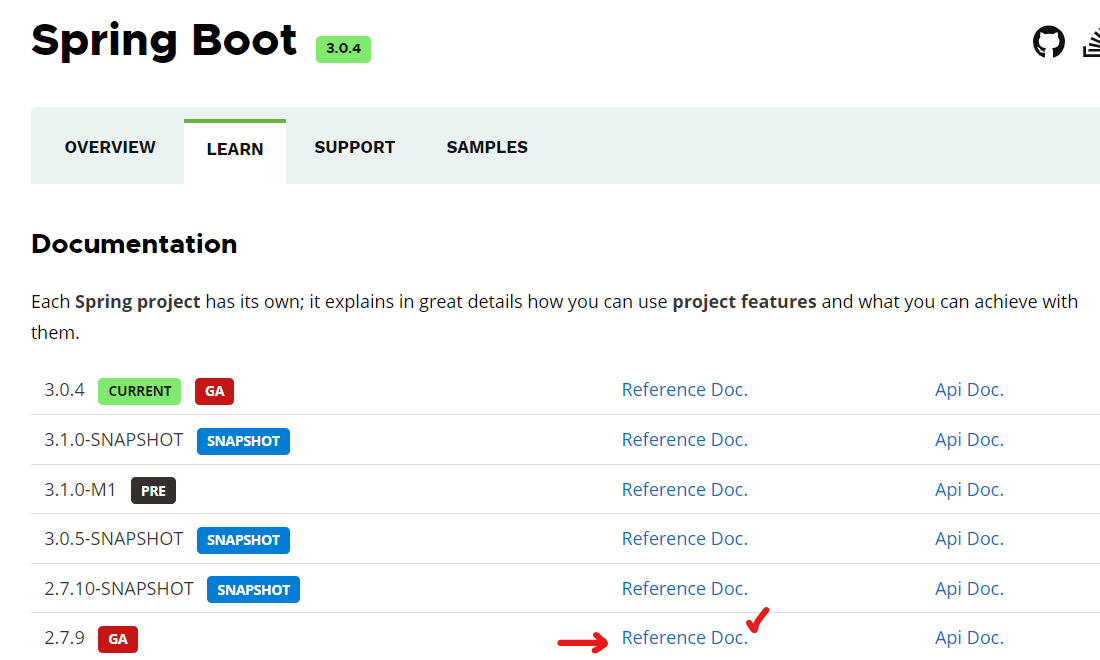Open Reference Doc. for version 3.0.4
This screenshot has width=1100, height=660.
point(685,390)
